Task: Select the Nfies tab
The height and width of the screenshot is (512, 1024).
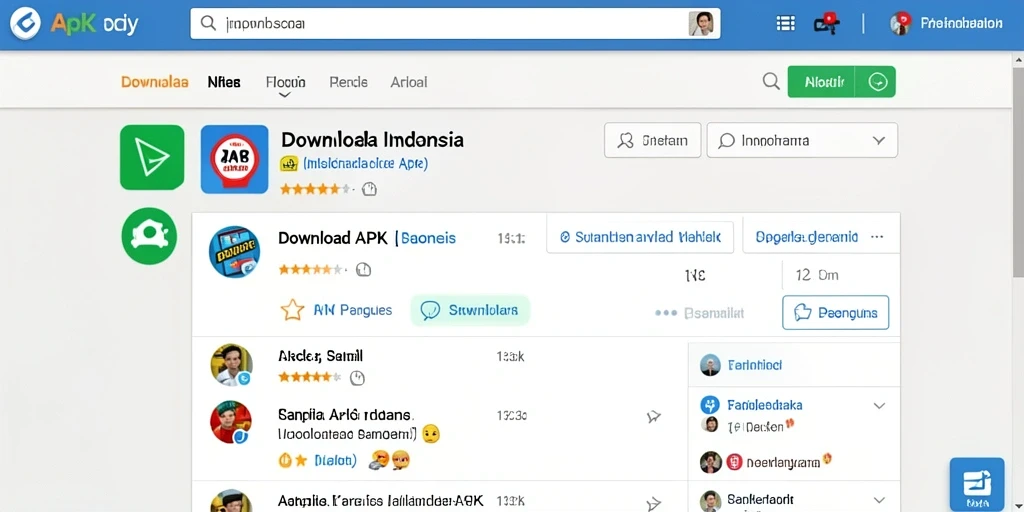Action: [224, 82]
